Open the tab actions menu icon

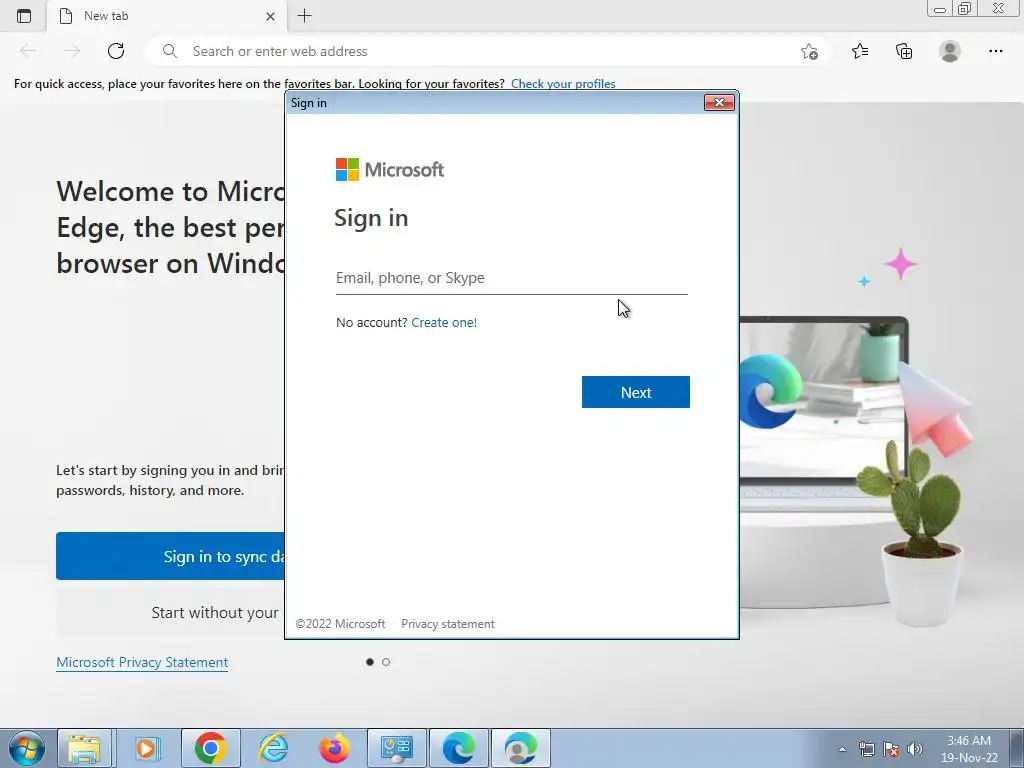tap(24, 16)
